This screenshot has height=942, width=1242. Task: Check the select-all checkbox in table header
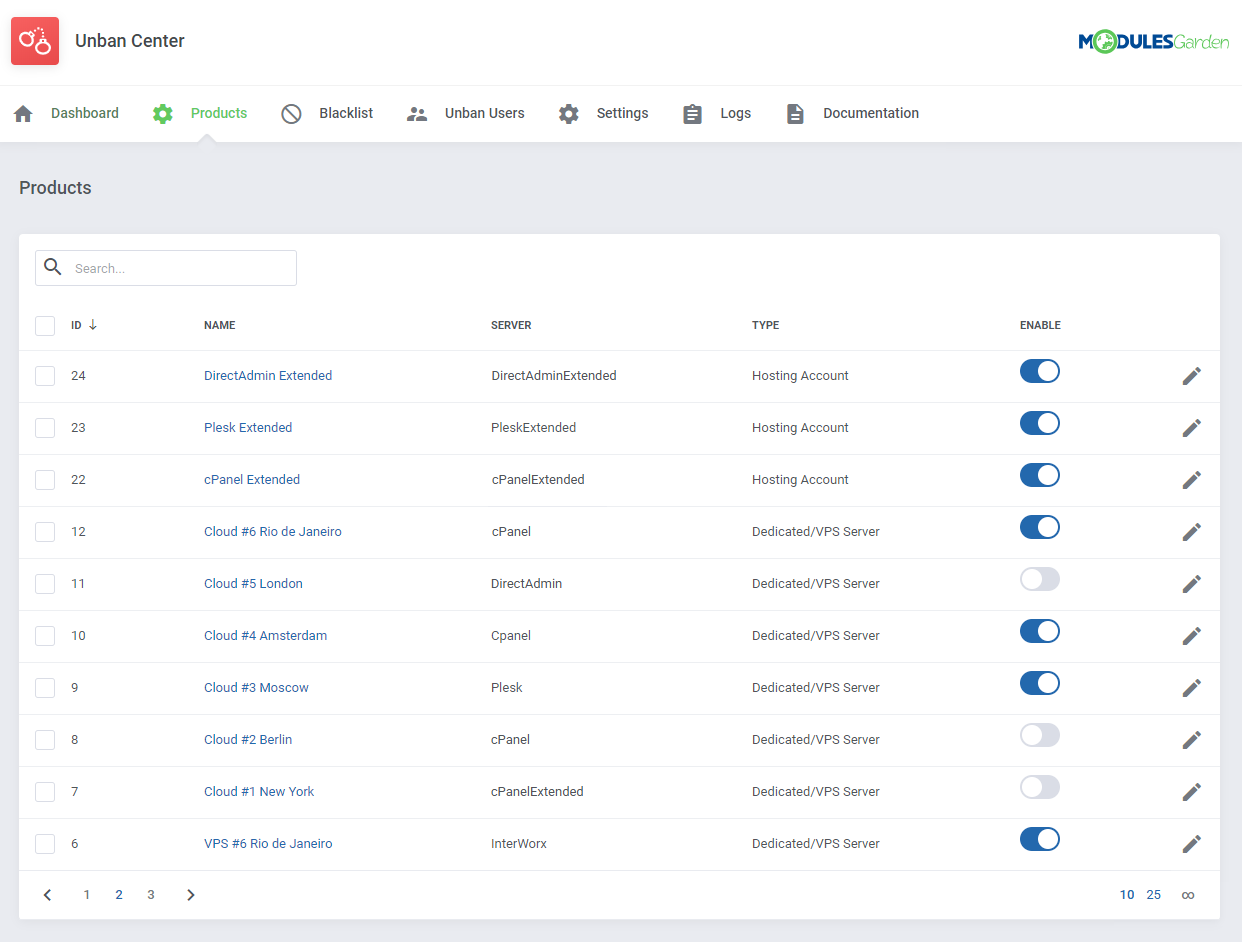[x=45, y=325]
